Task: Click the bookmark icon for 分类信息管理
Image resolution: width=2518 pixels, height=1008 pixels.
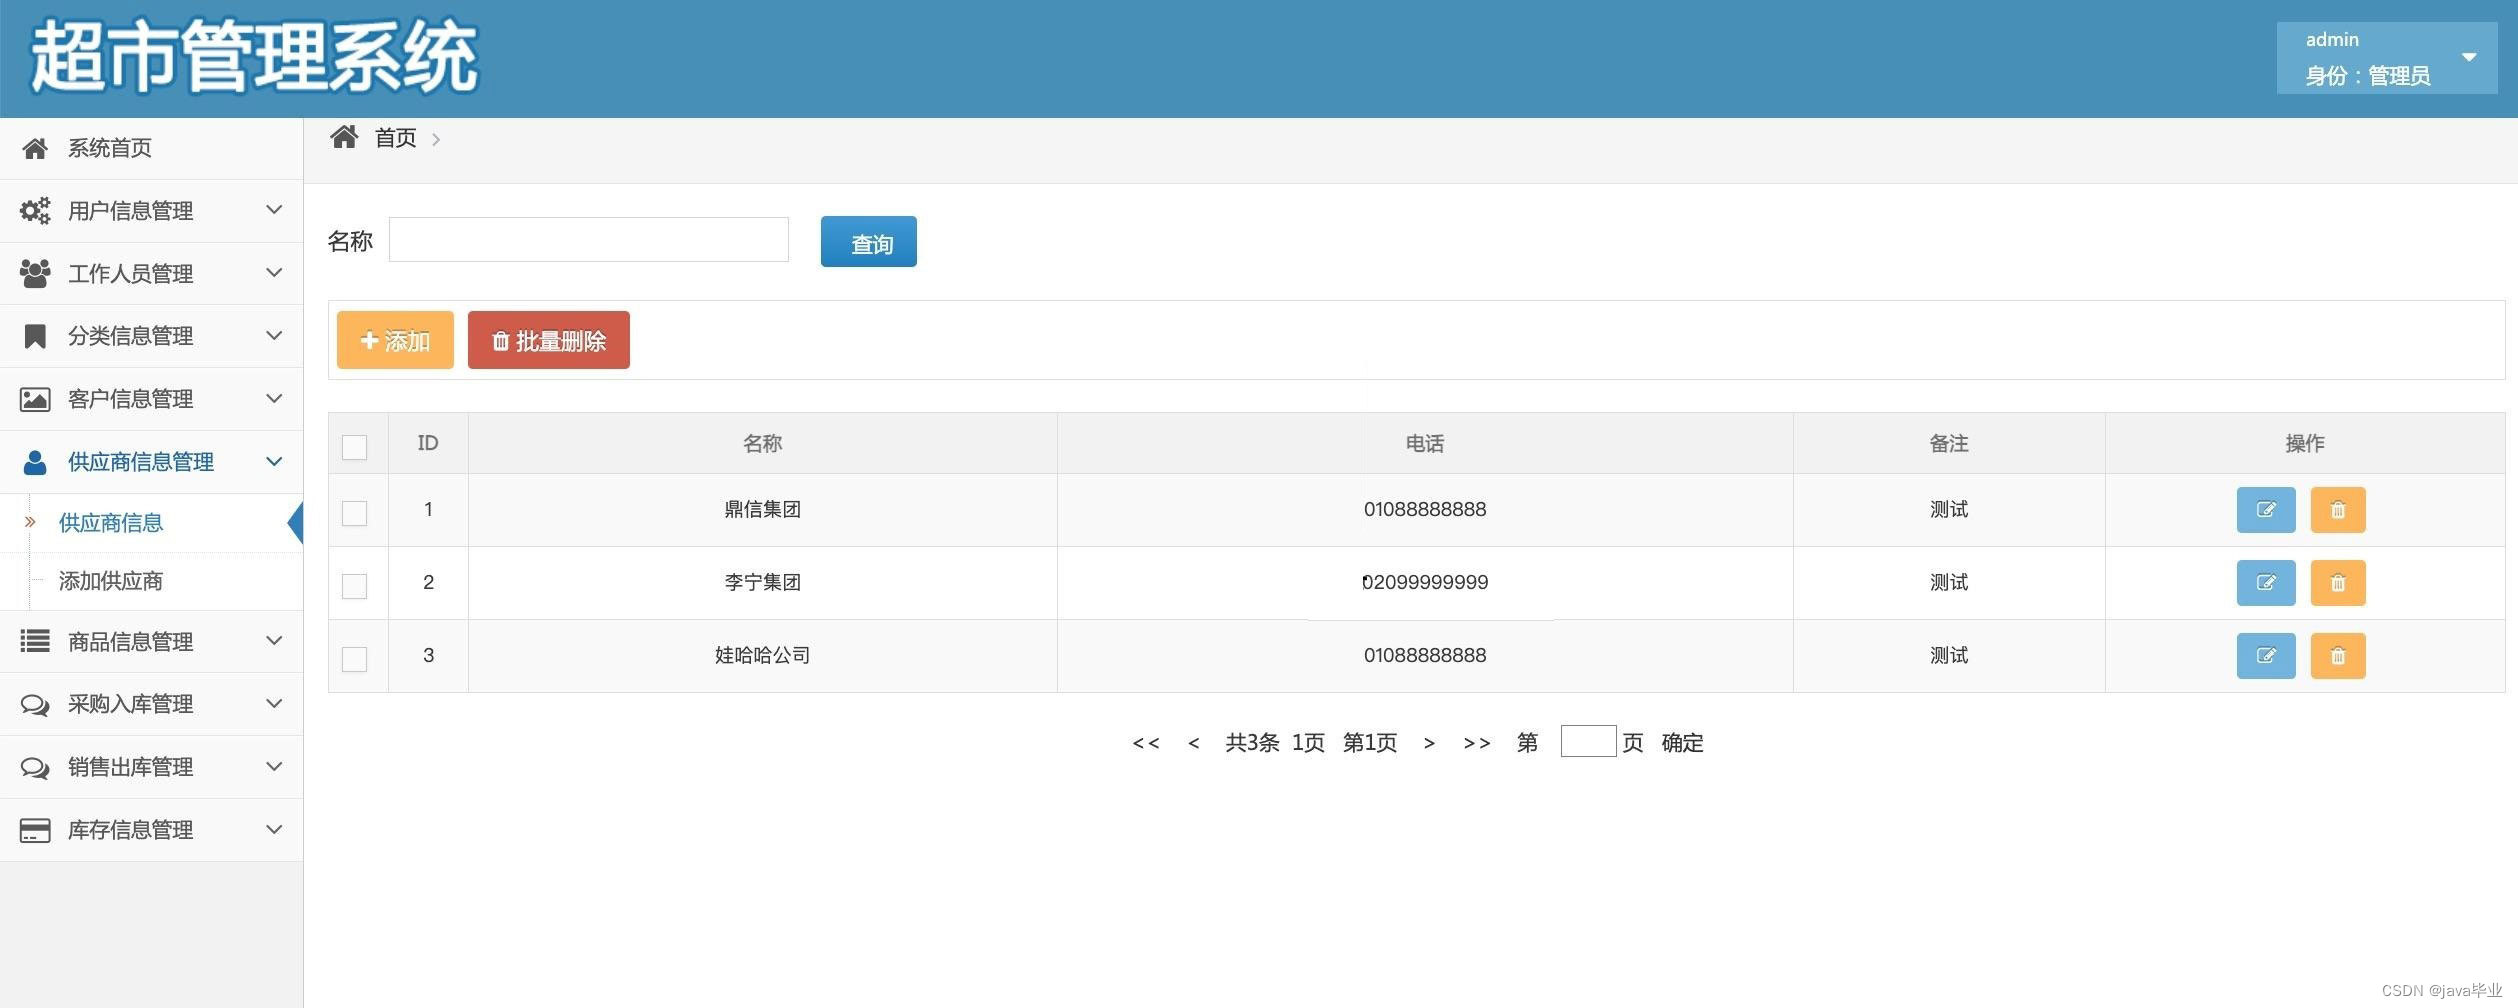Action: (35, 337)
